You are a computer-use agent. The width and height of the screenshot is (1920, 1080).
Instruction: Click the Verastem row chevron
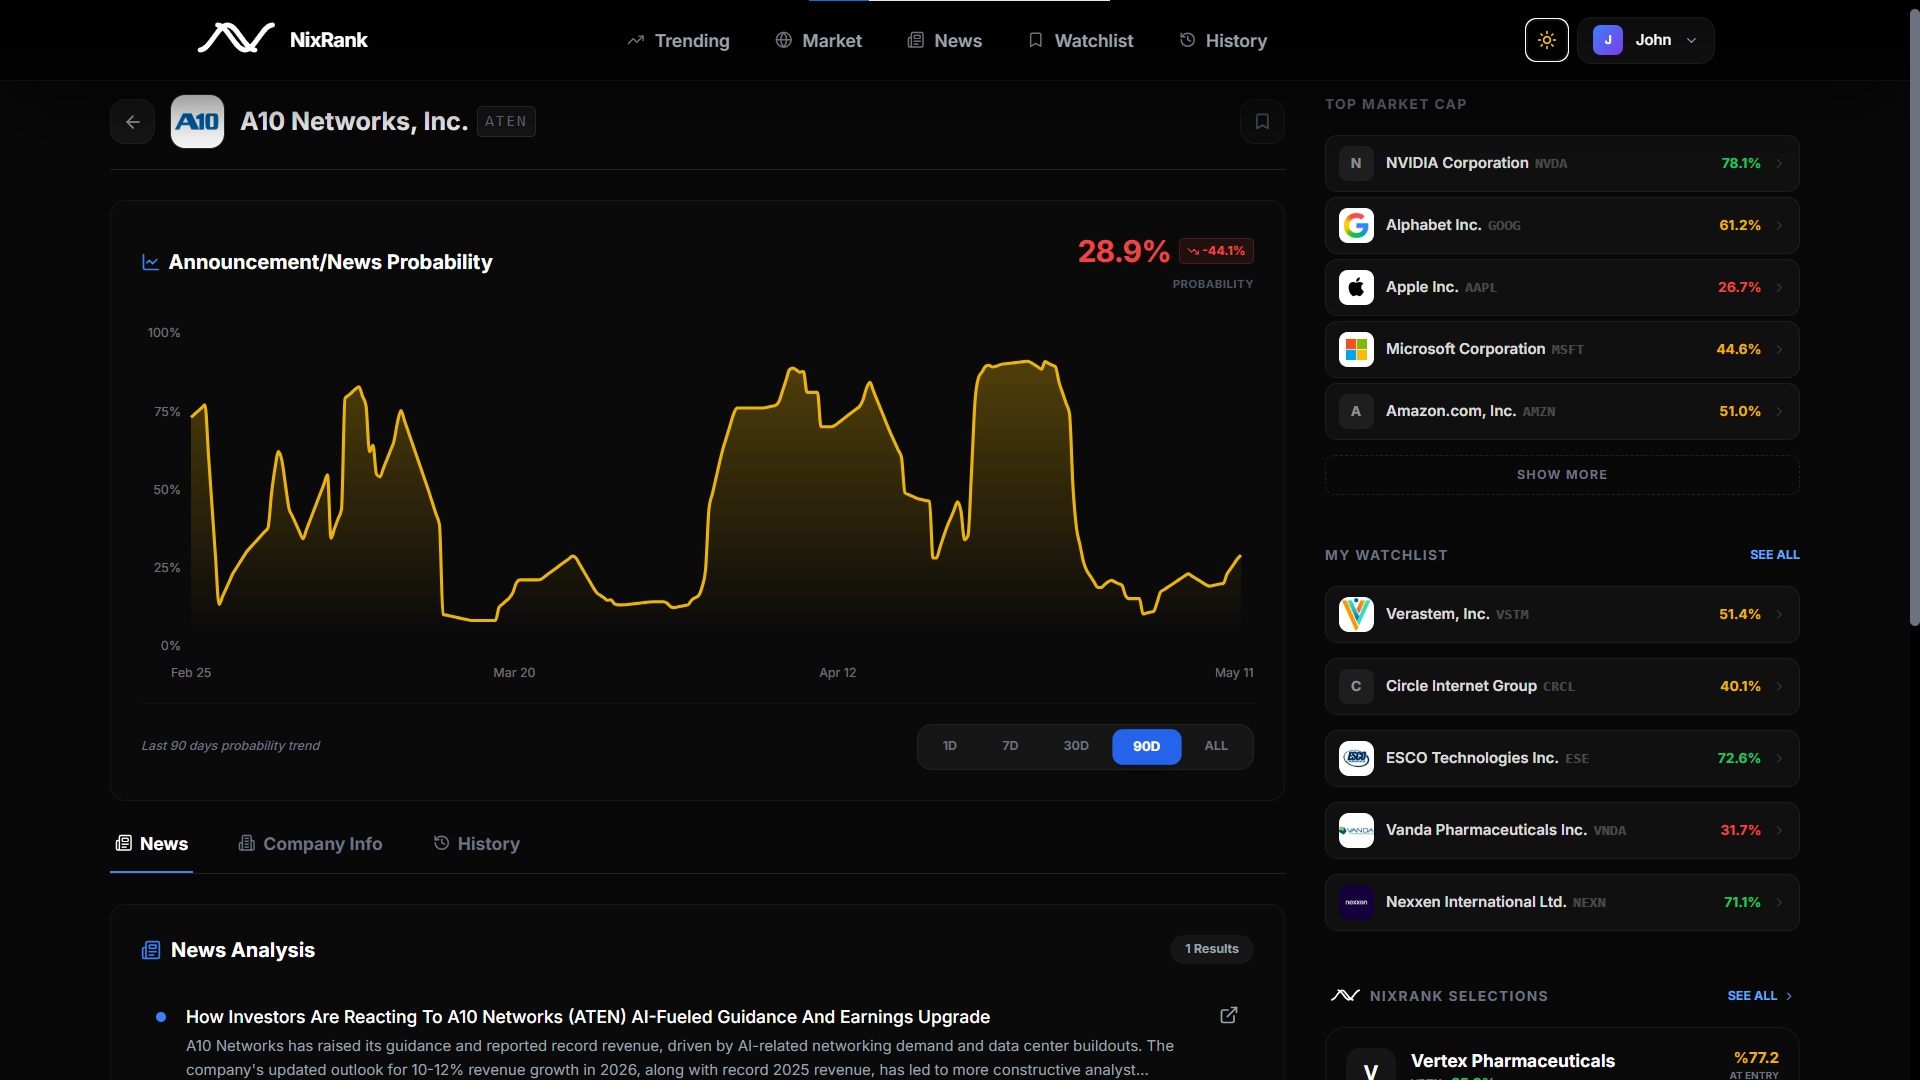click(1779, 614)
